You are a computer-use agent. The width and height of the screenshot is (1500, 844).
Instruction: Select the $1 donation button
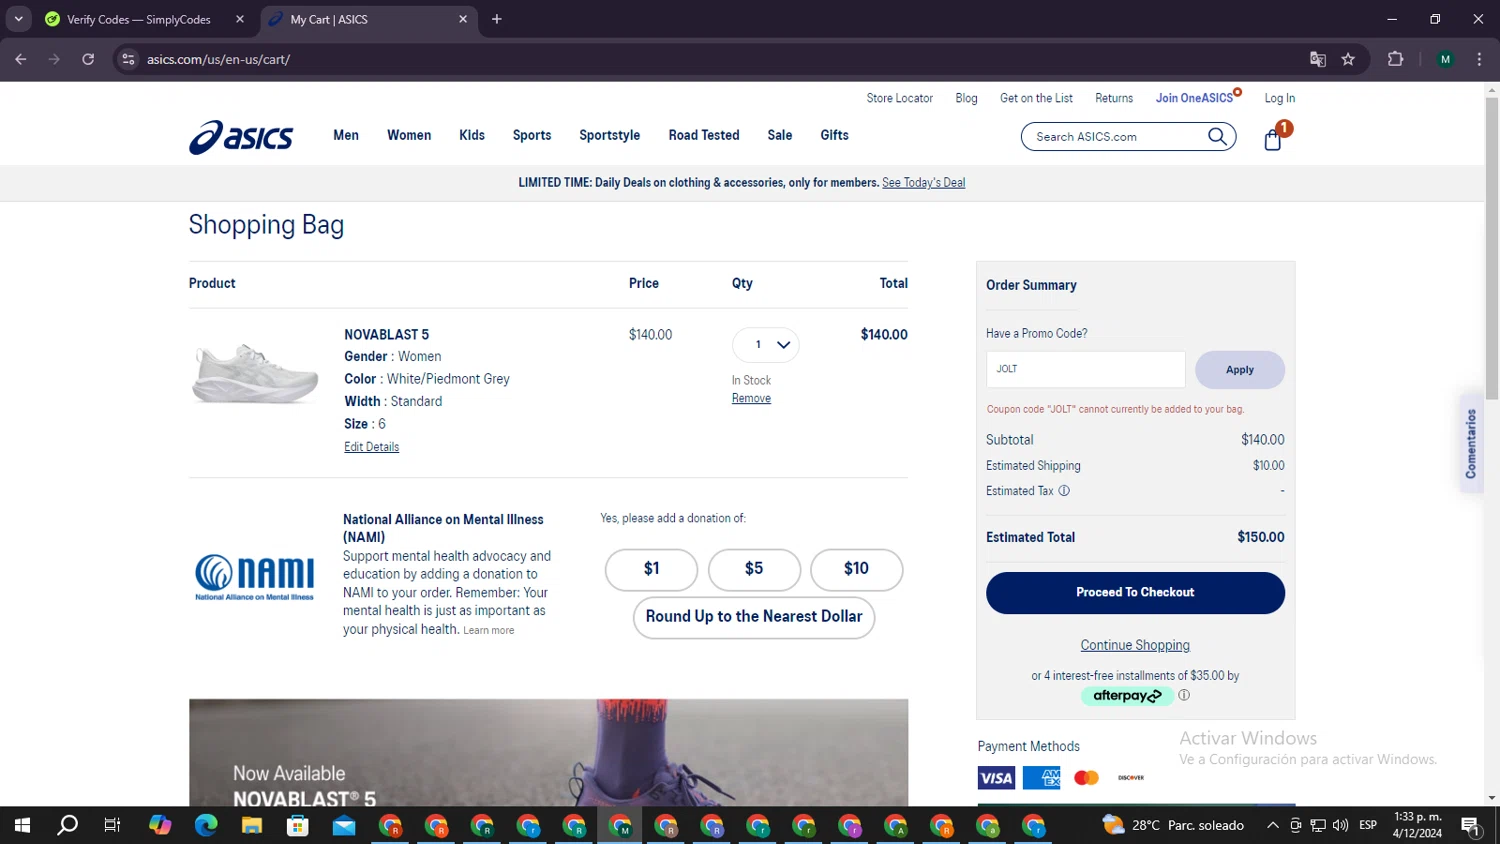coord(652,569)
